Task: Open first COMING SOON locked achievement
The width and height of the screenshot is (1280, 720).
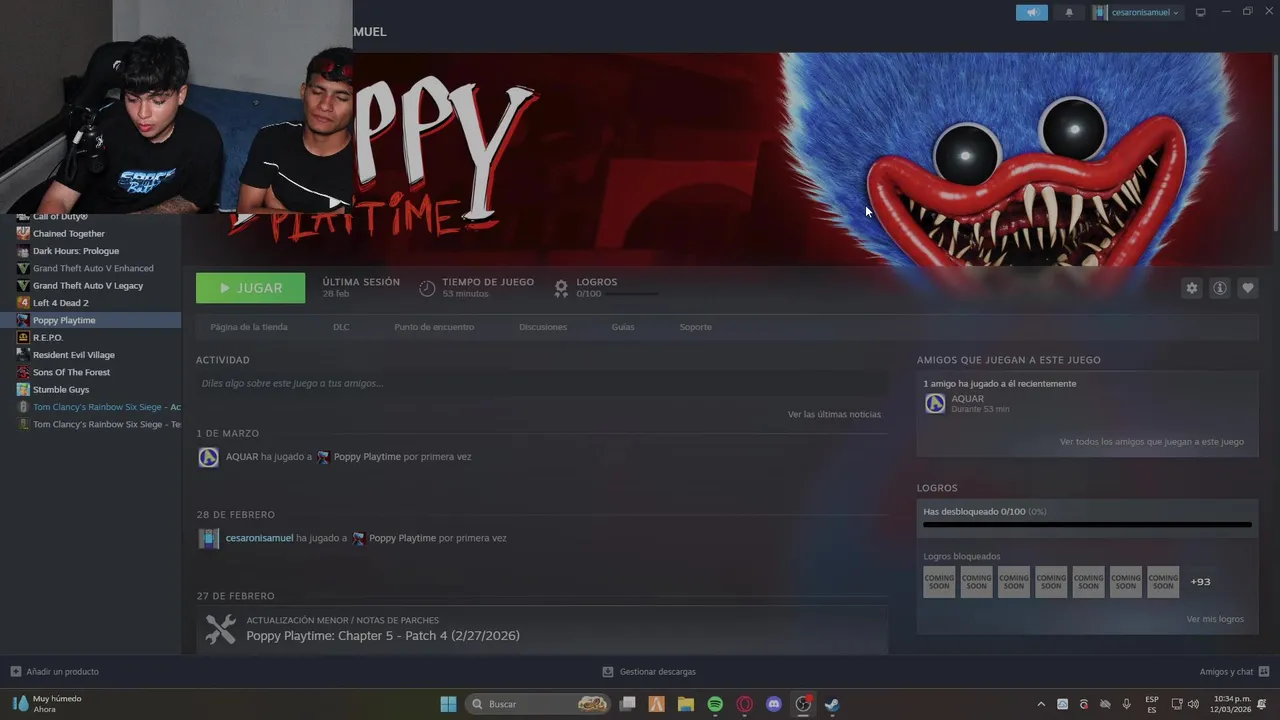Action: (x=939, y=582)
